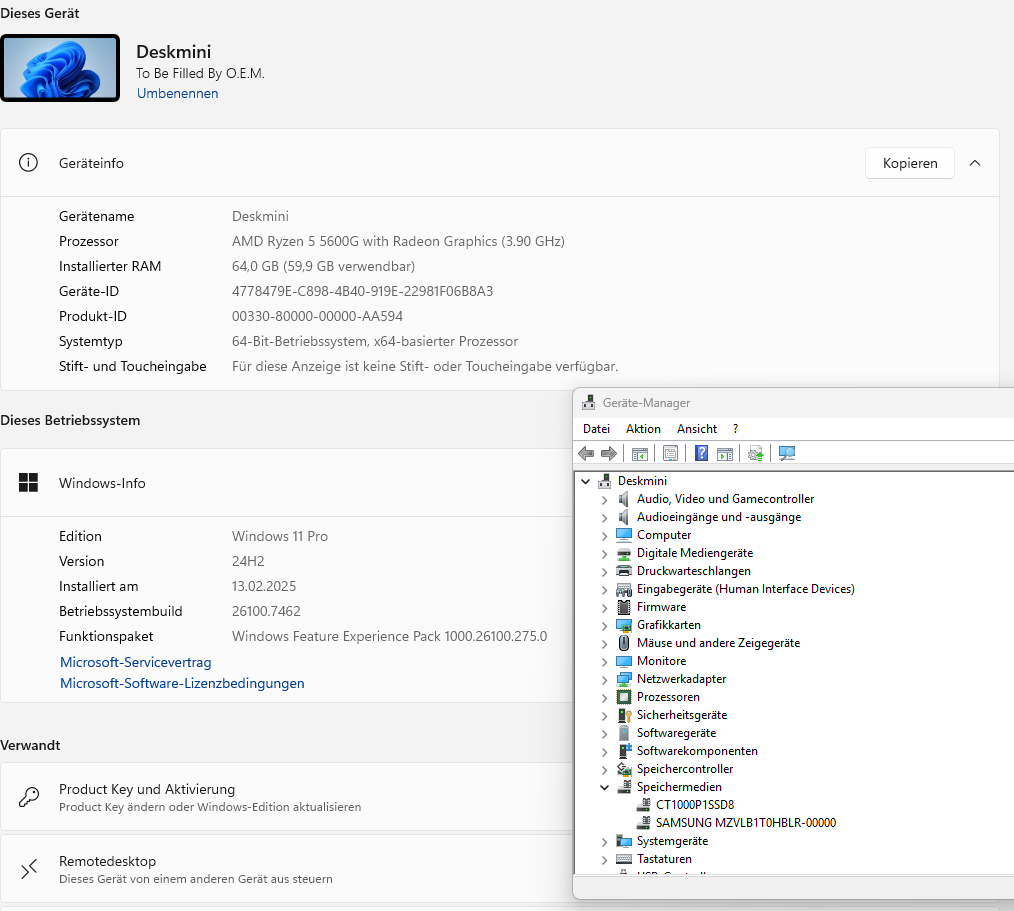Image resolution: width=1014 pixels, height=911 pixels.
Task: Click the Speichercontroller icon
Action: point(623,769)
